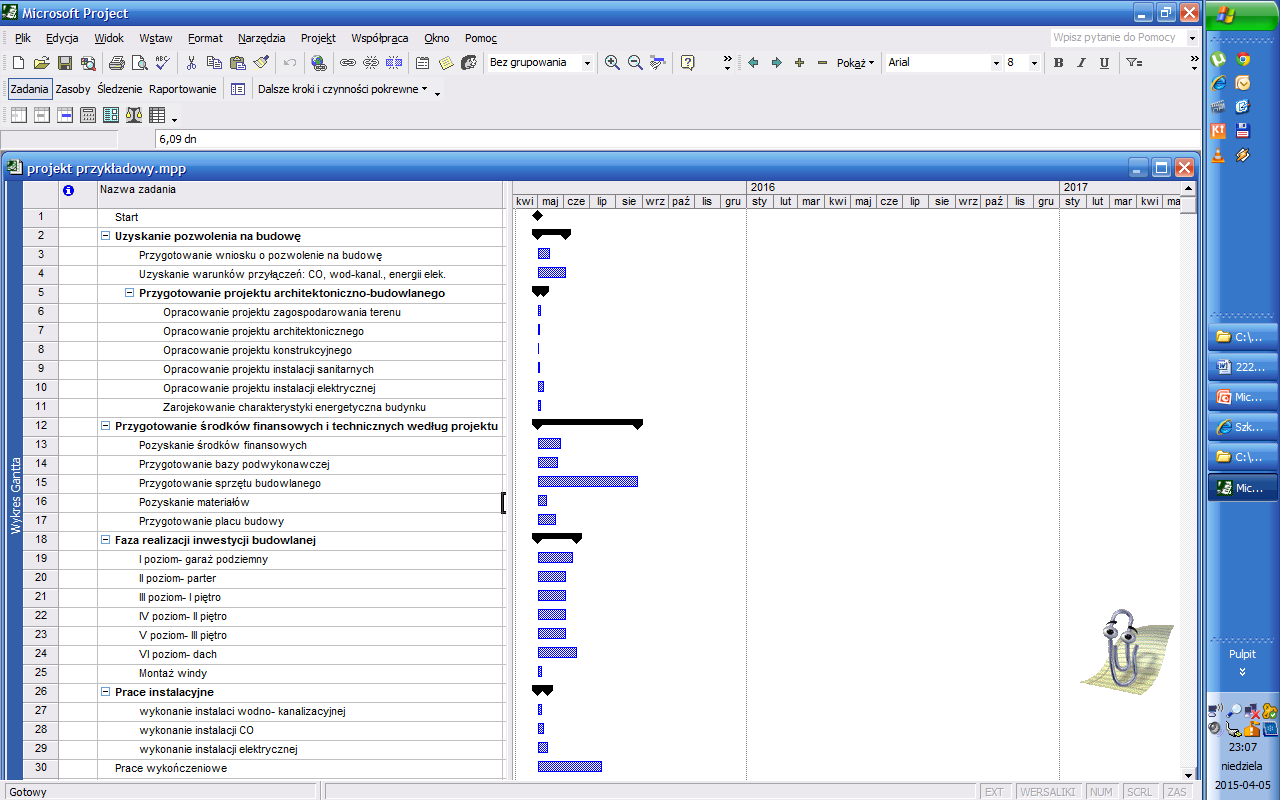Open Google Chrome from the quick launch
The image size is (1280, 800).
tap(1243, 59)
